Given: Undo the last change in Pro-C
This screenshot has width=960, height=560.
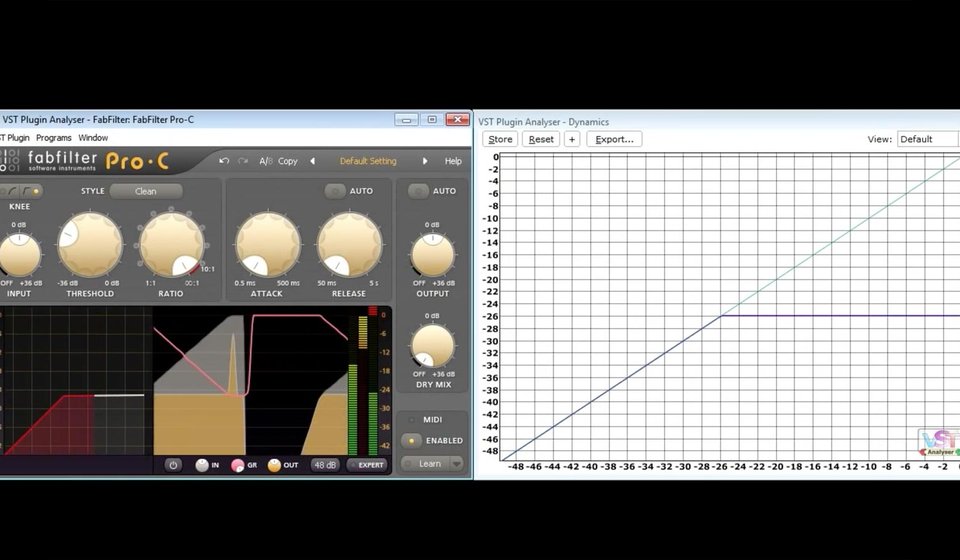Looking at the screenshot, I should coord(224,161).
